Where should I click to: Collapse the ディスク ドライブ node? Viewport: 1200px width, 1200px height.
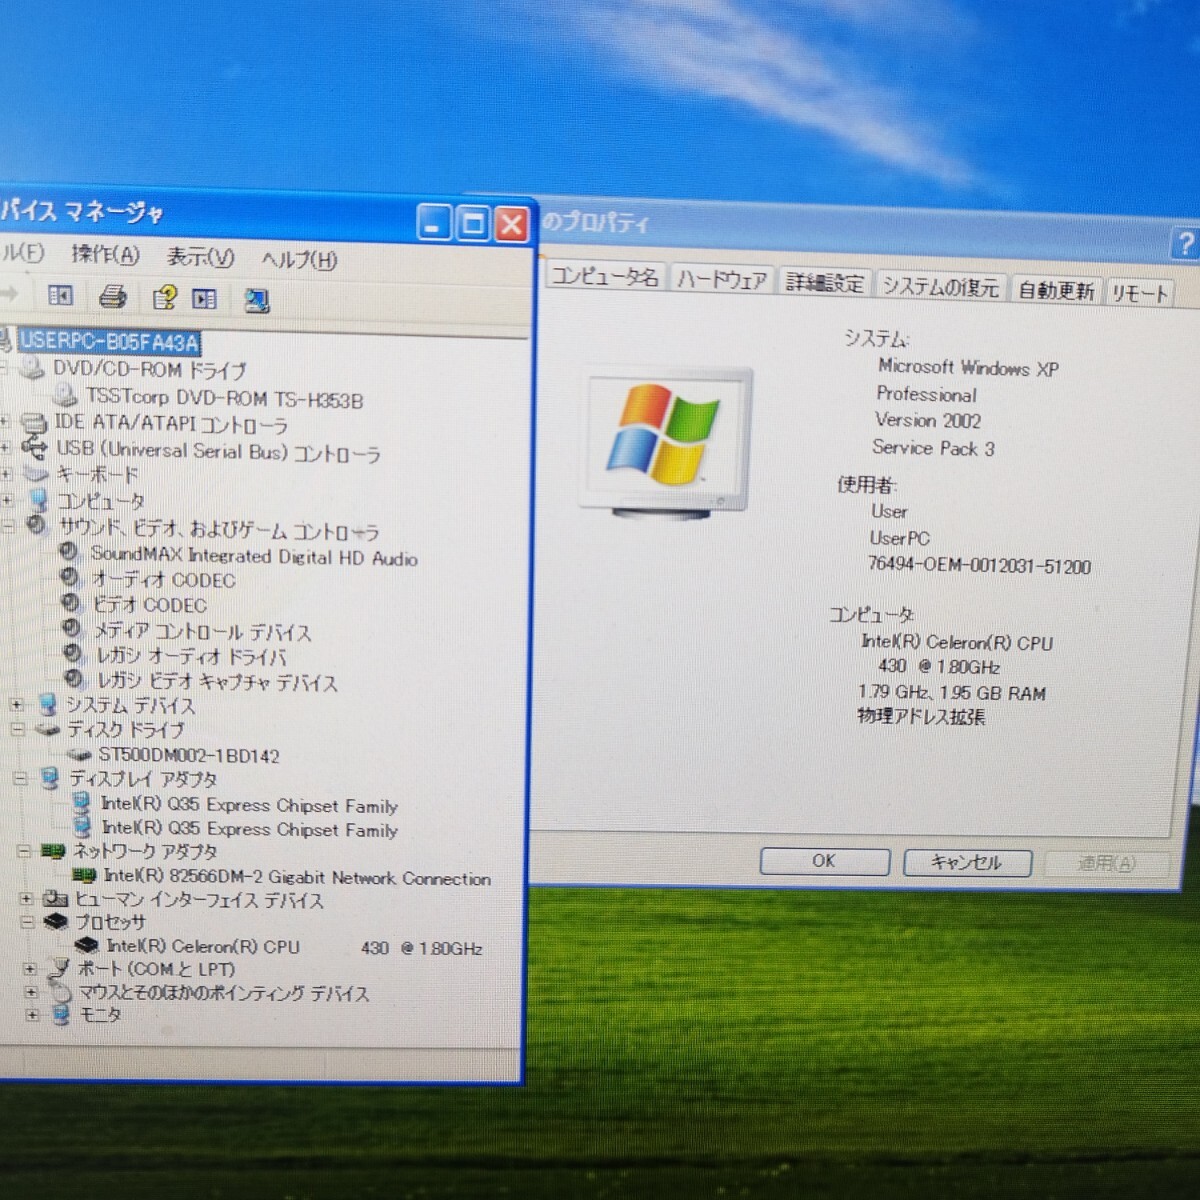pos(17,729)
